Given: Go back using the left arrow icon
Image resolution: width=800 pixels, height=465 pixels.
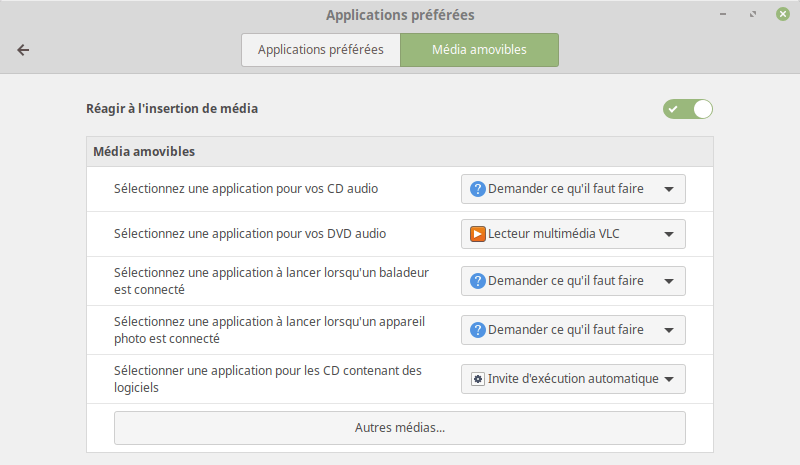Looking at the screenshot, I should [x=23, y=50].
